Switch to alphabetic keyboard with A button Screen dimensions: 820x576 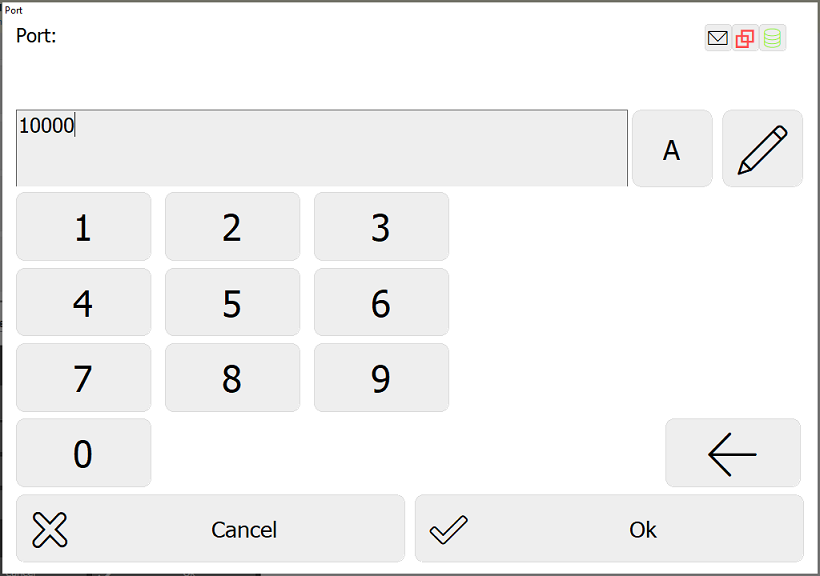coord(672,149)
